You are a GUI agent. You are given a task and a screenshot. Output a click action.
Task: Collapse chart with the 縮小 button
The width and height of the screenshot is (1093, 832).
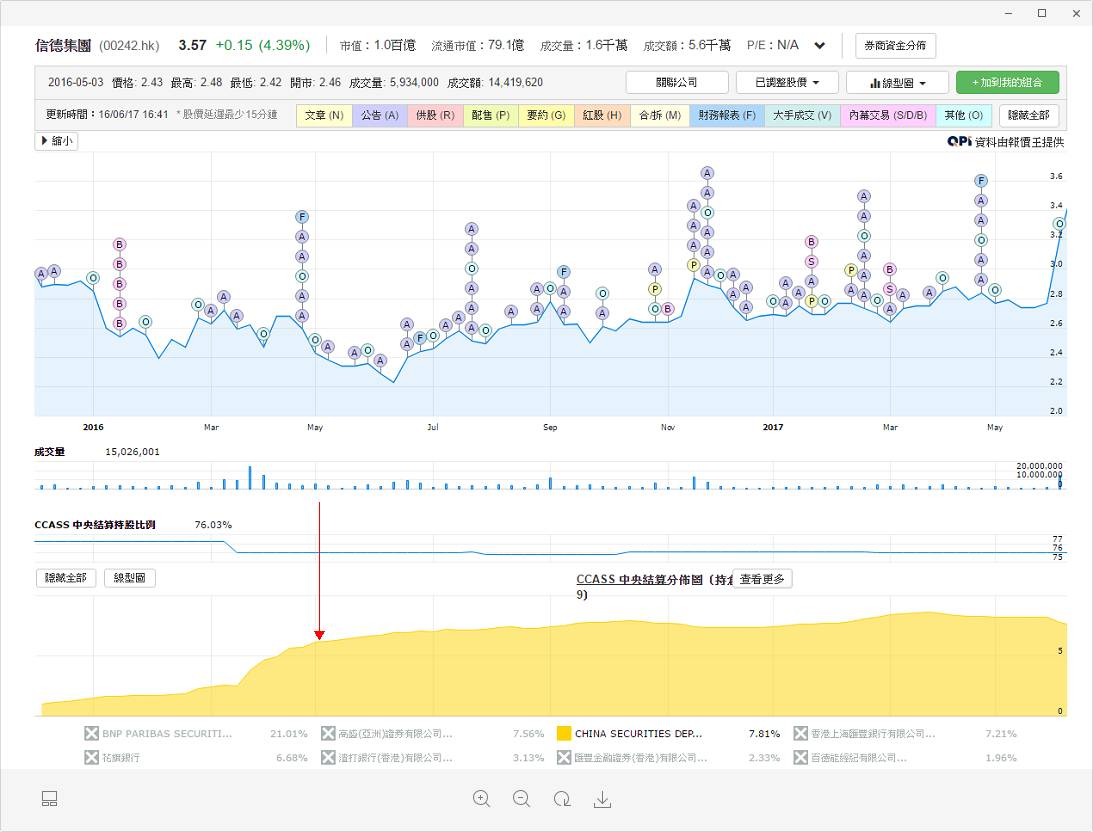(x=56, y=141)
